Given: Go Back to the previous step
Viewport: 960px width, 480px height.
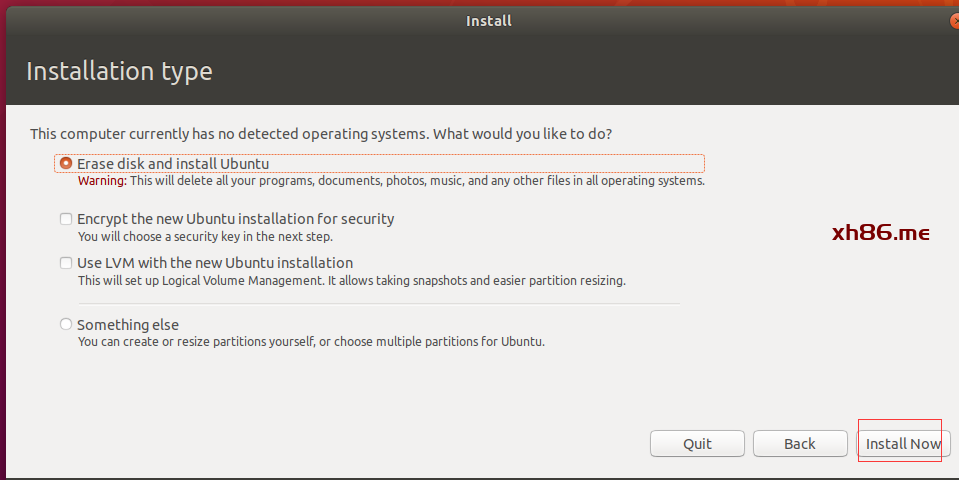Looking at the screenshot, I should pyautogui.click(x=799, y=443).
